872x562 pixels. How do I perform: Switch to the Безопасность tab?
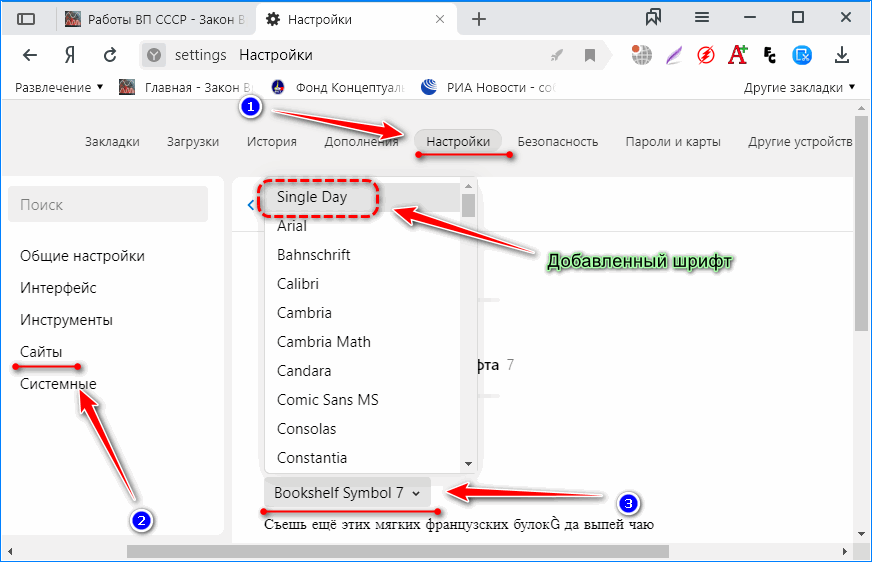click(557, 141)
